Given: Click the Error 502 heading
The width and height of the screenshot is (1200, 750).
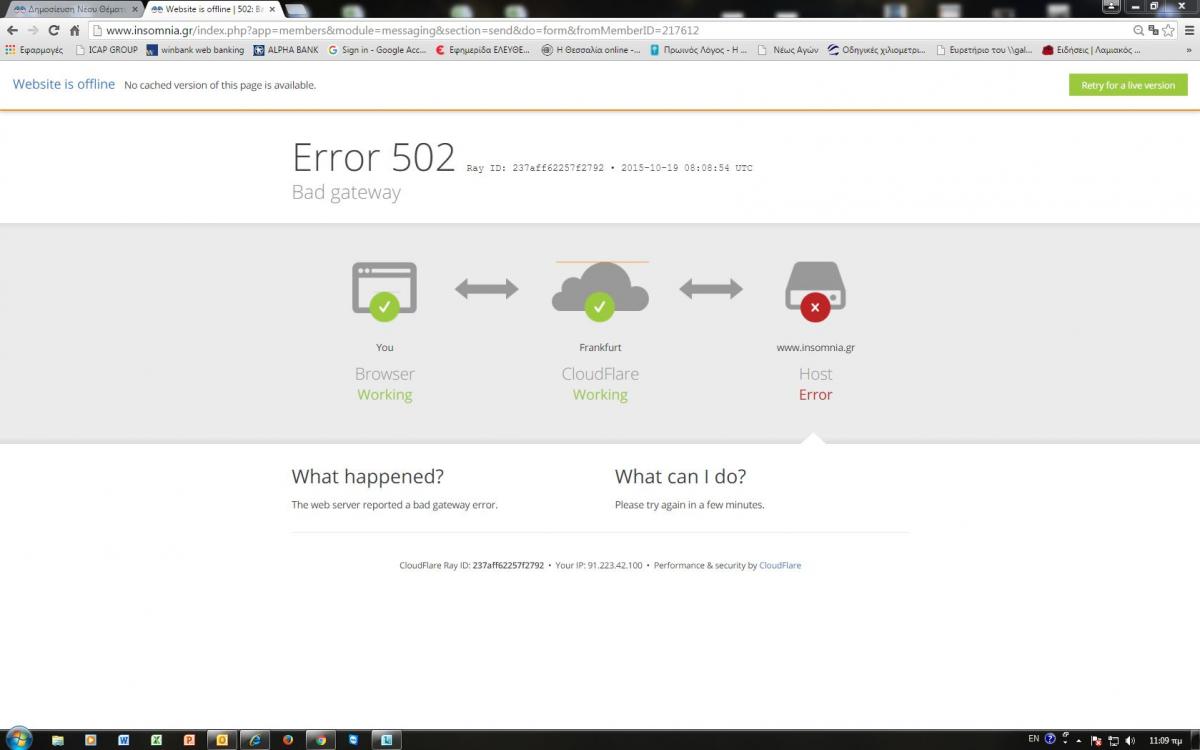Looking at the screenshot, I should [x=373, y=158].
